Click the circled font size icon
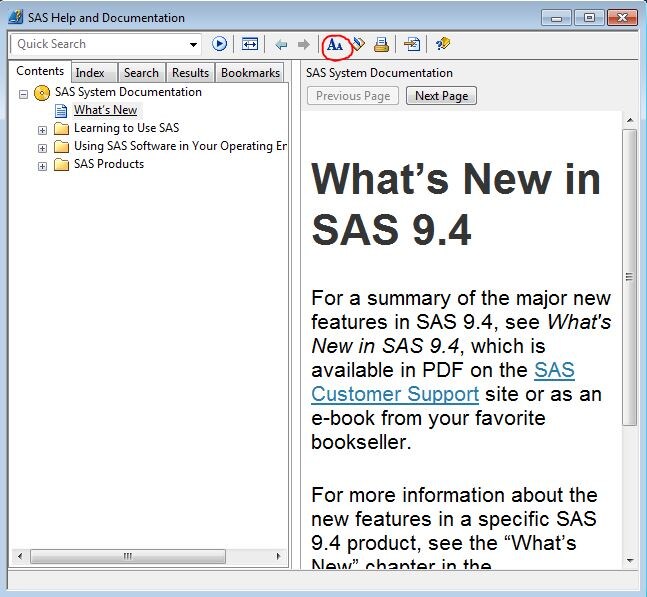Viewport: 647px width, 597px height. point(335,44)
